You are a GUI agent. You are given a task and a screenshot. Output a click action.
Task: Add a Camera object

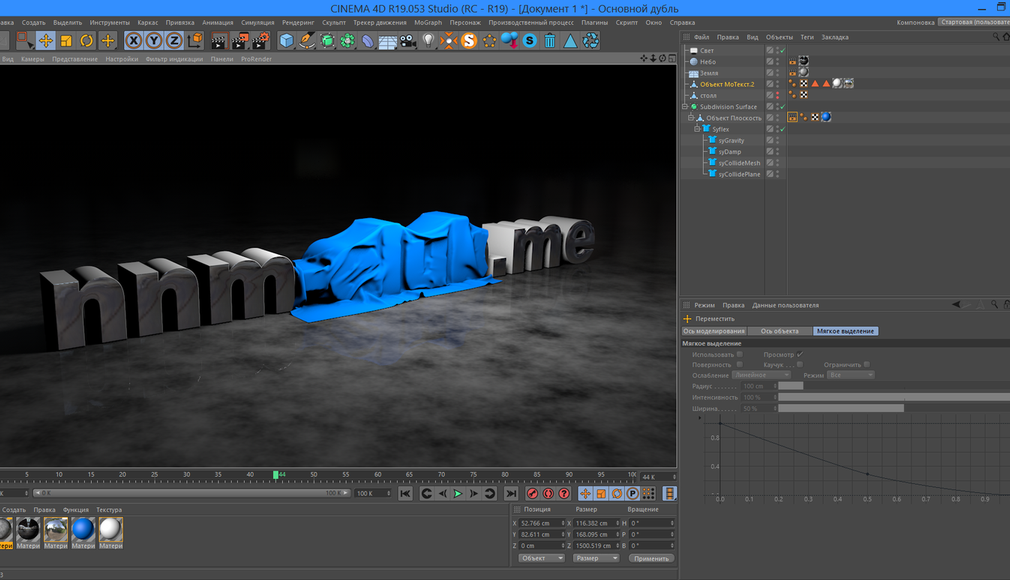click(408, 41)
